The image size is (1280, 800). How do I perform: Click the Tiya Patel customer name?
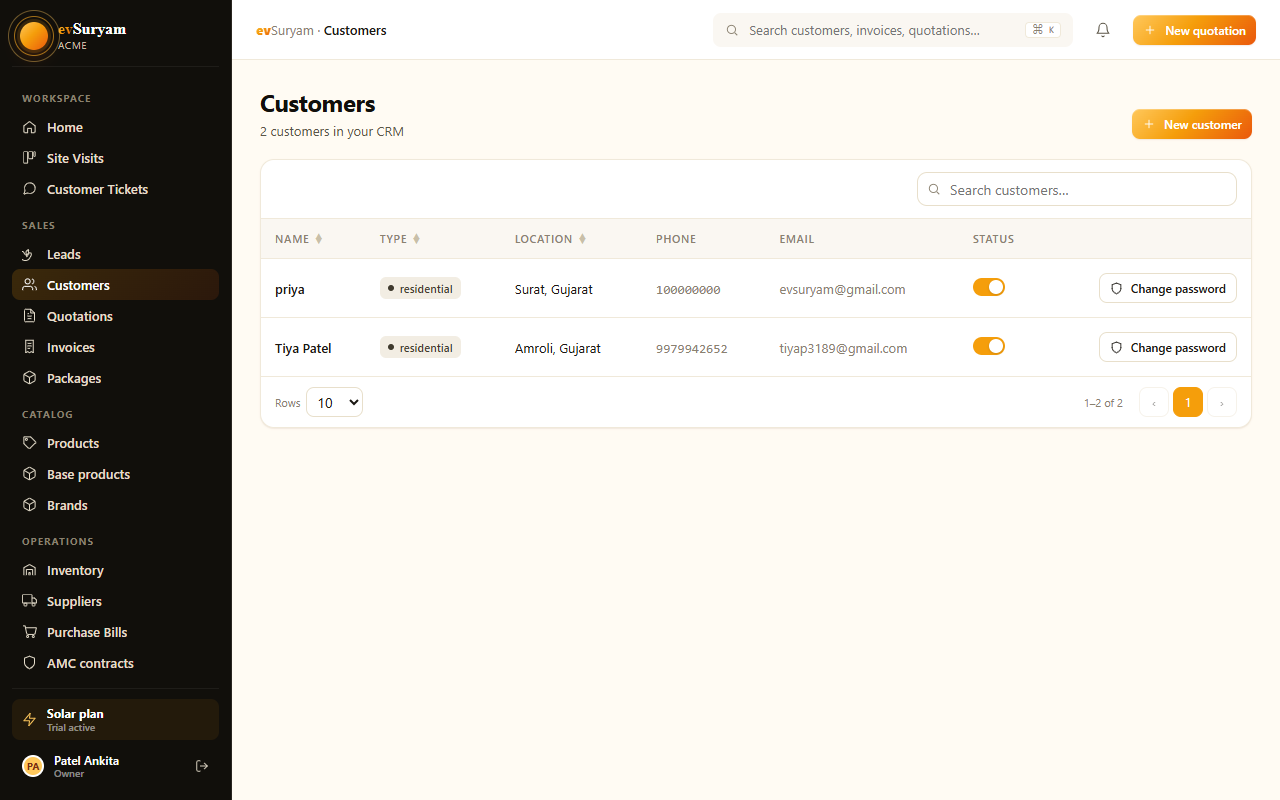(x=303, y=348)
